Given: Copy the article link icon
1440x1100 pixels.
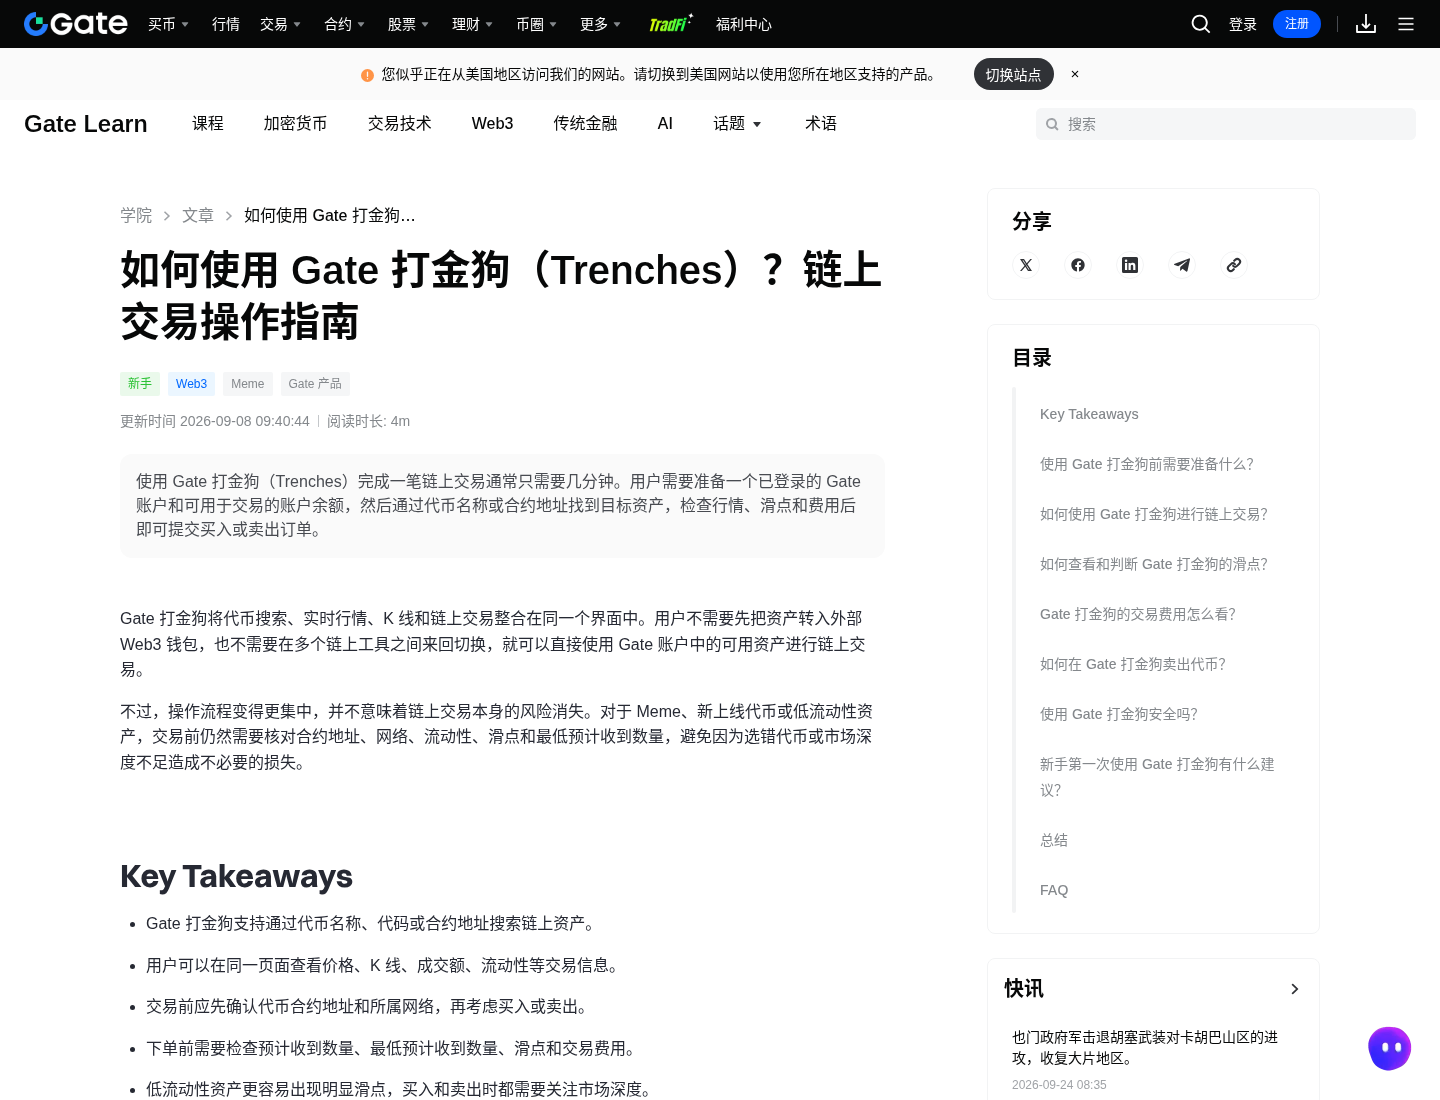Looking at the screenshot, I should (1234, 265).
